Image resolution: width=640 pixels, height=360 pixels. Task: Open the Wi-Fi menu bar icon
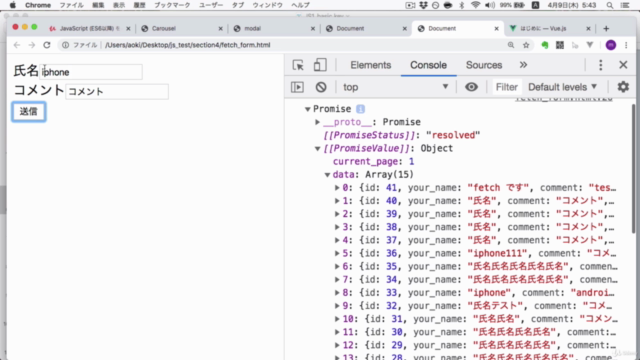click(475, 5)
